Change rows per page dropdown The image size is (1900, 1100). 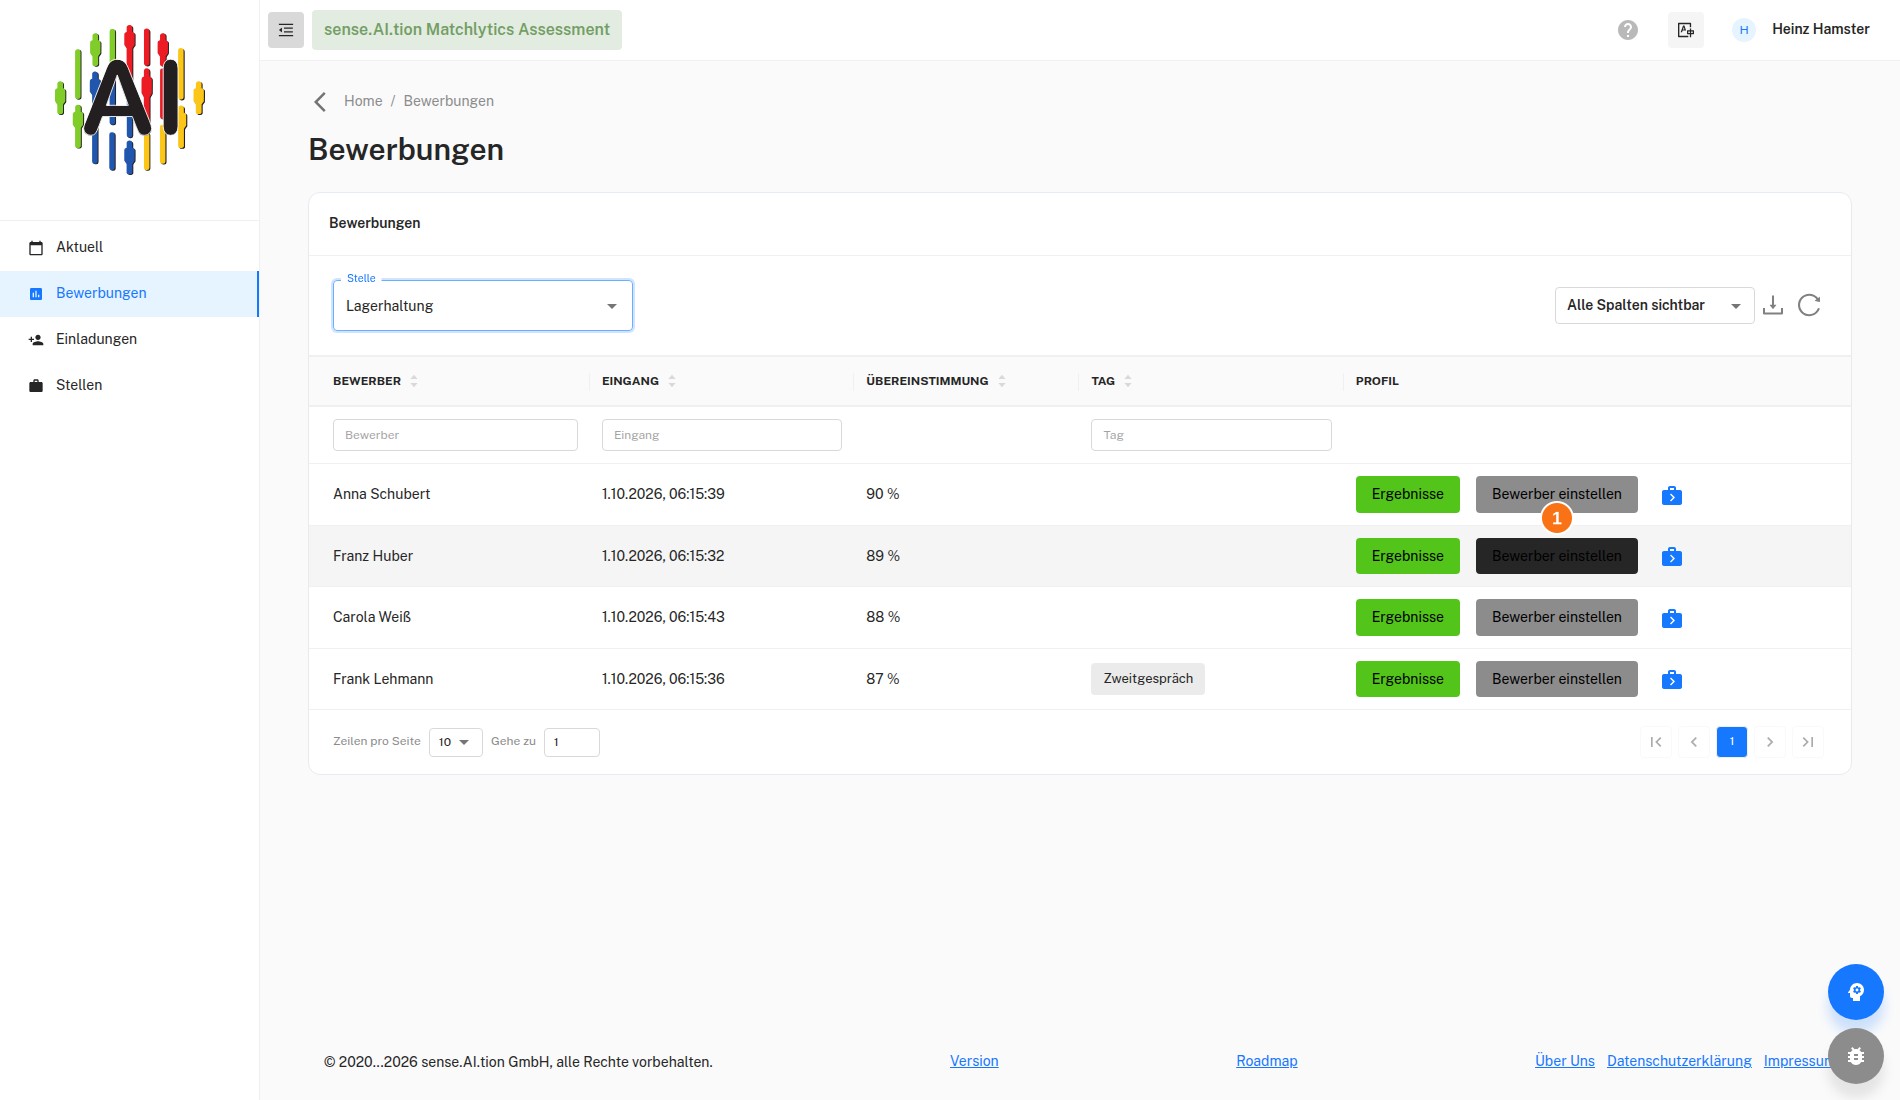pos(456,742)
